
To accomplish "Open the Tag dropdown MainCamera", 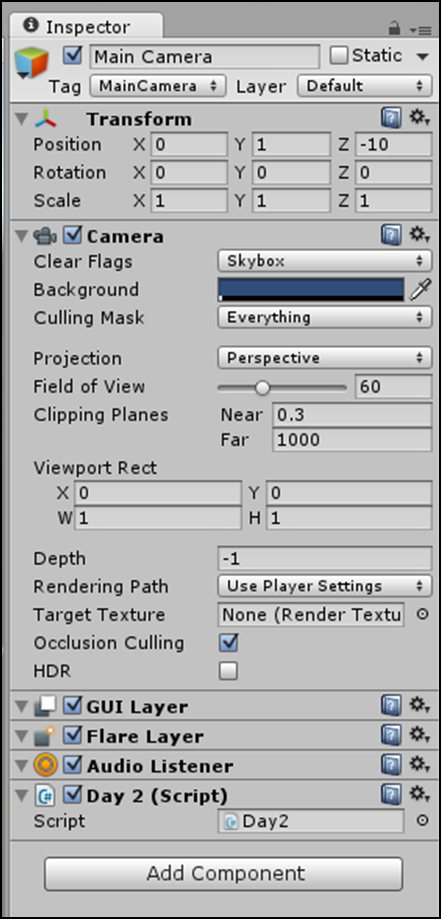I will 158,86.
